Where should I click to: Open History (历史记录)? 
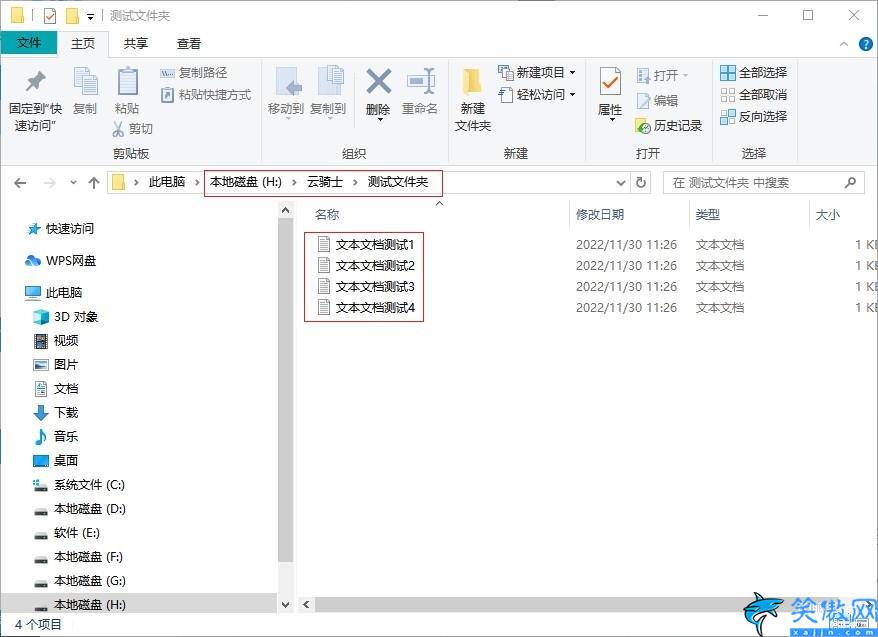coord(669,125)
